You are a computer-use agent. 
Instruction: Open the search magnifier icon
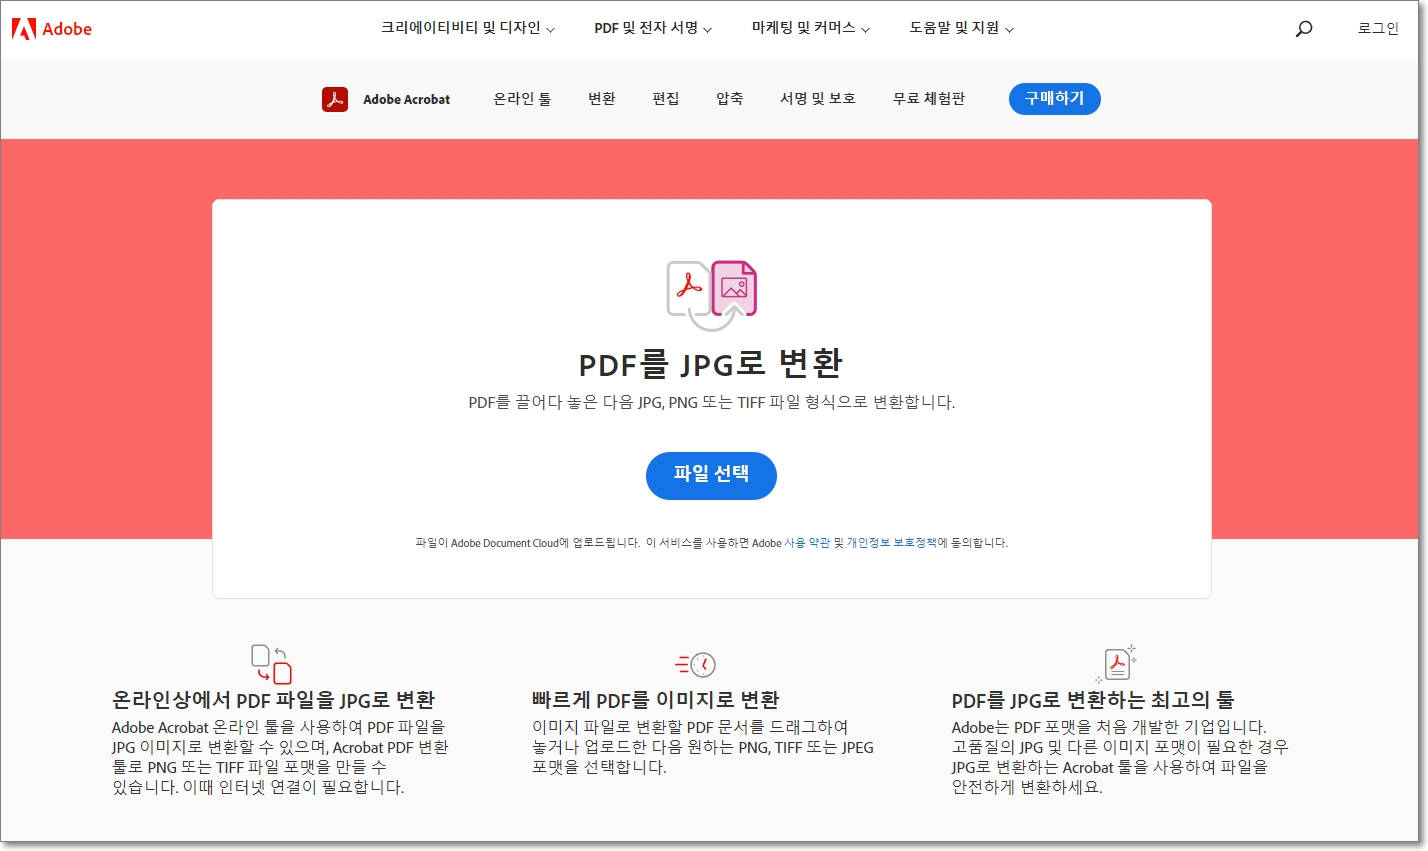(x=1304, y=29)
